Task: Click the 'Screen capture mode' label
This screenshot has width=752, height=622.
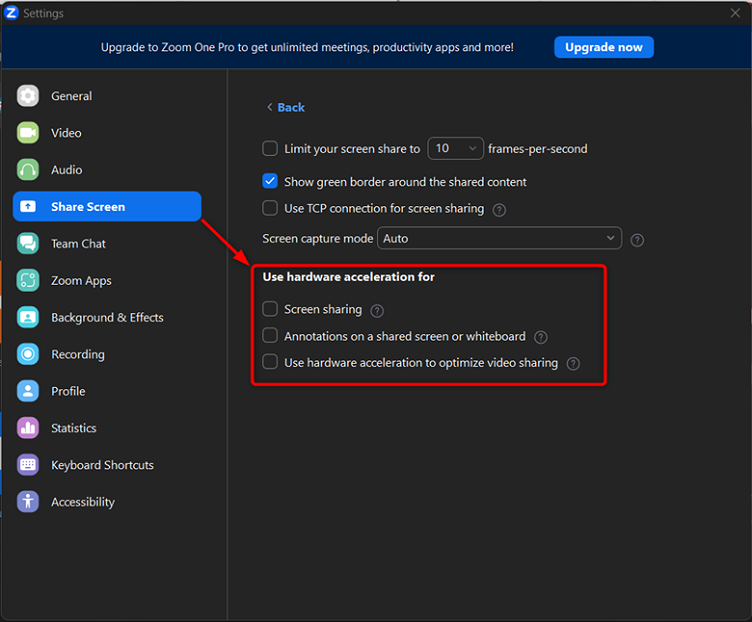Action: point(317,238)
